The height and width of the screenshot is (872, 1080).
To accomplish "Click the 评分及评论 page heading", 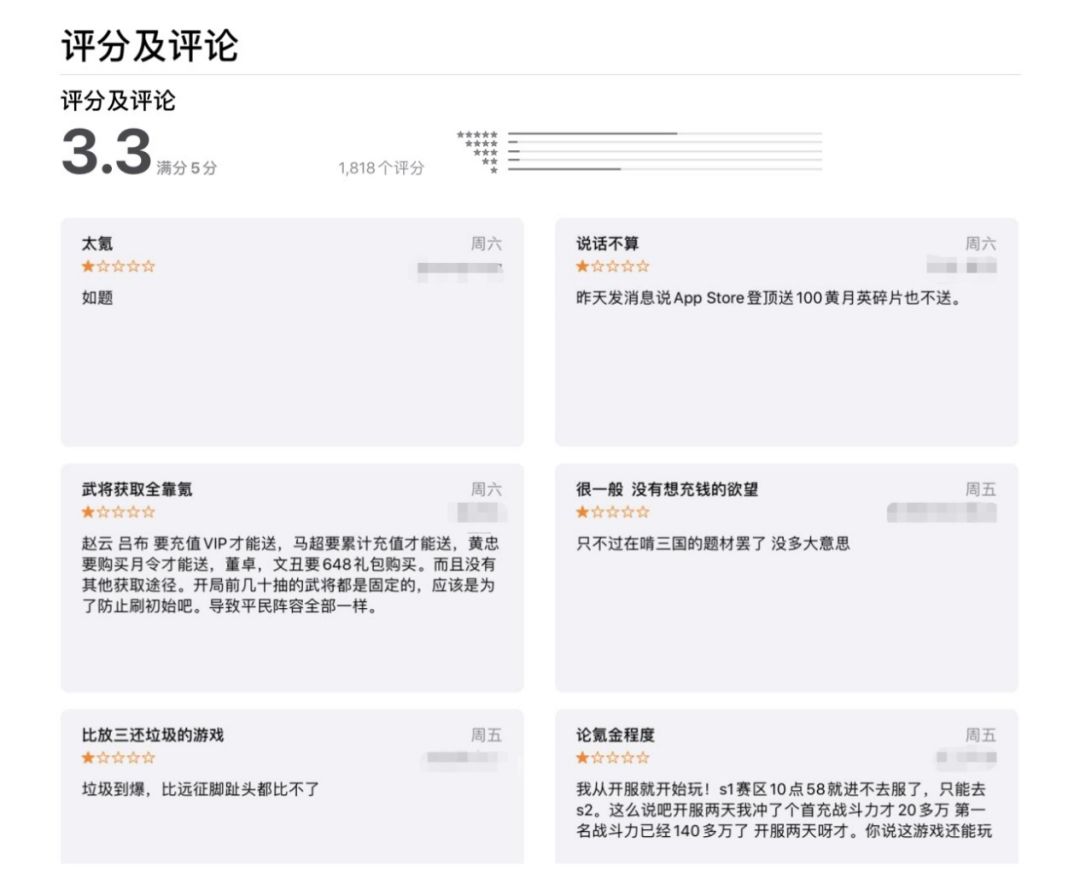I will click(x=149, y=45).
